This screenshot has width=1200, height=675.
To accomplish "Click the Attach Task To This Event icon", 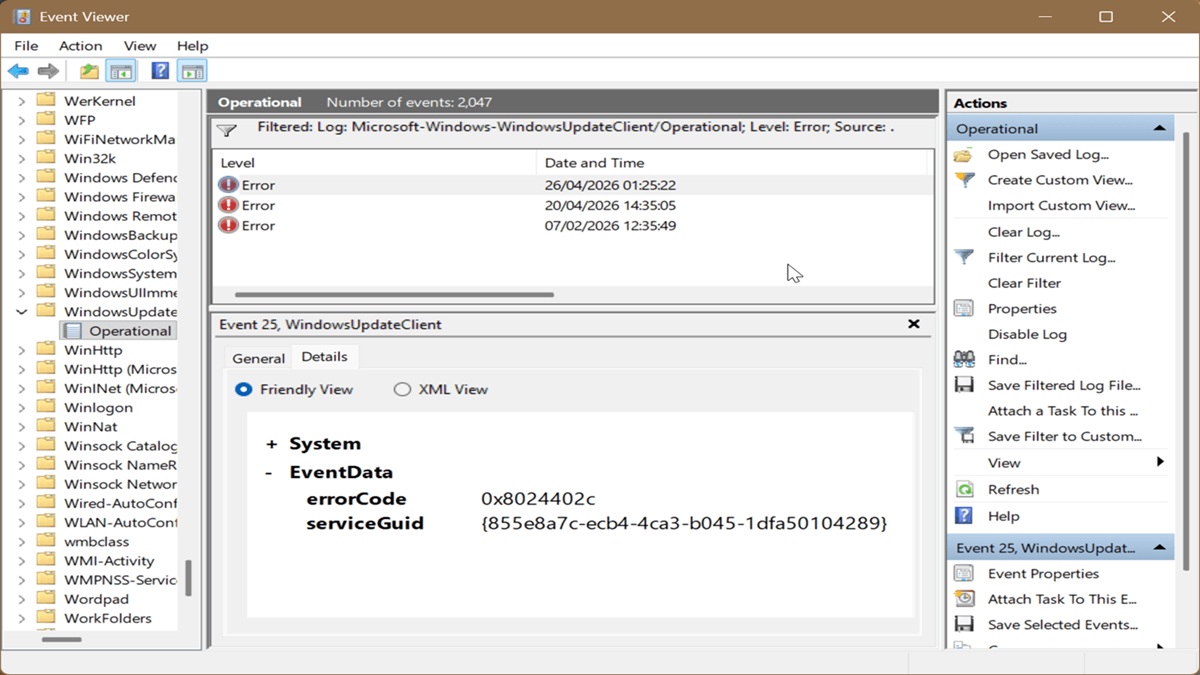I will click(x=964, y=599).
